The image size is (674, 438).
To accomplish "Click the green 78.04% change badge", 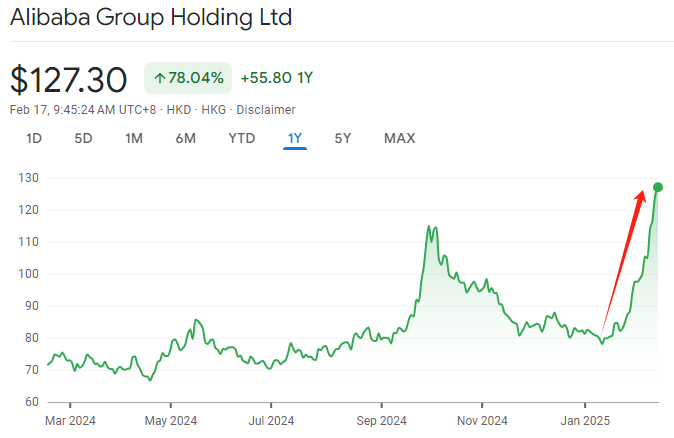I will click(188, 79).
